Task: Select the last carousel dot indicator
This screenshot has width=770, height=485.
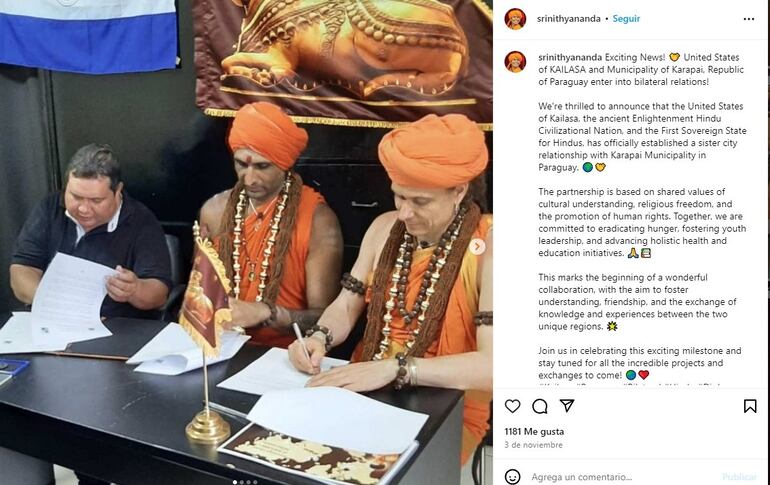Action: (255, 482)
